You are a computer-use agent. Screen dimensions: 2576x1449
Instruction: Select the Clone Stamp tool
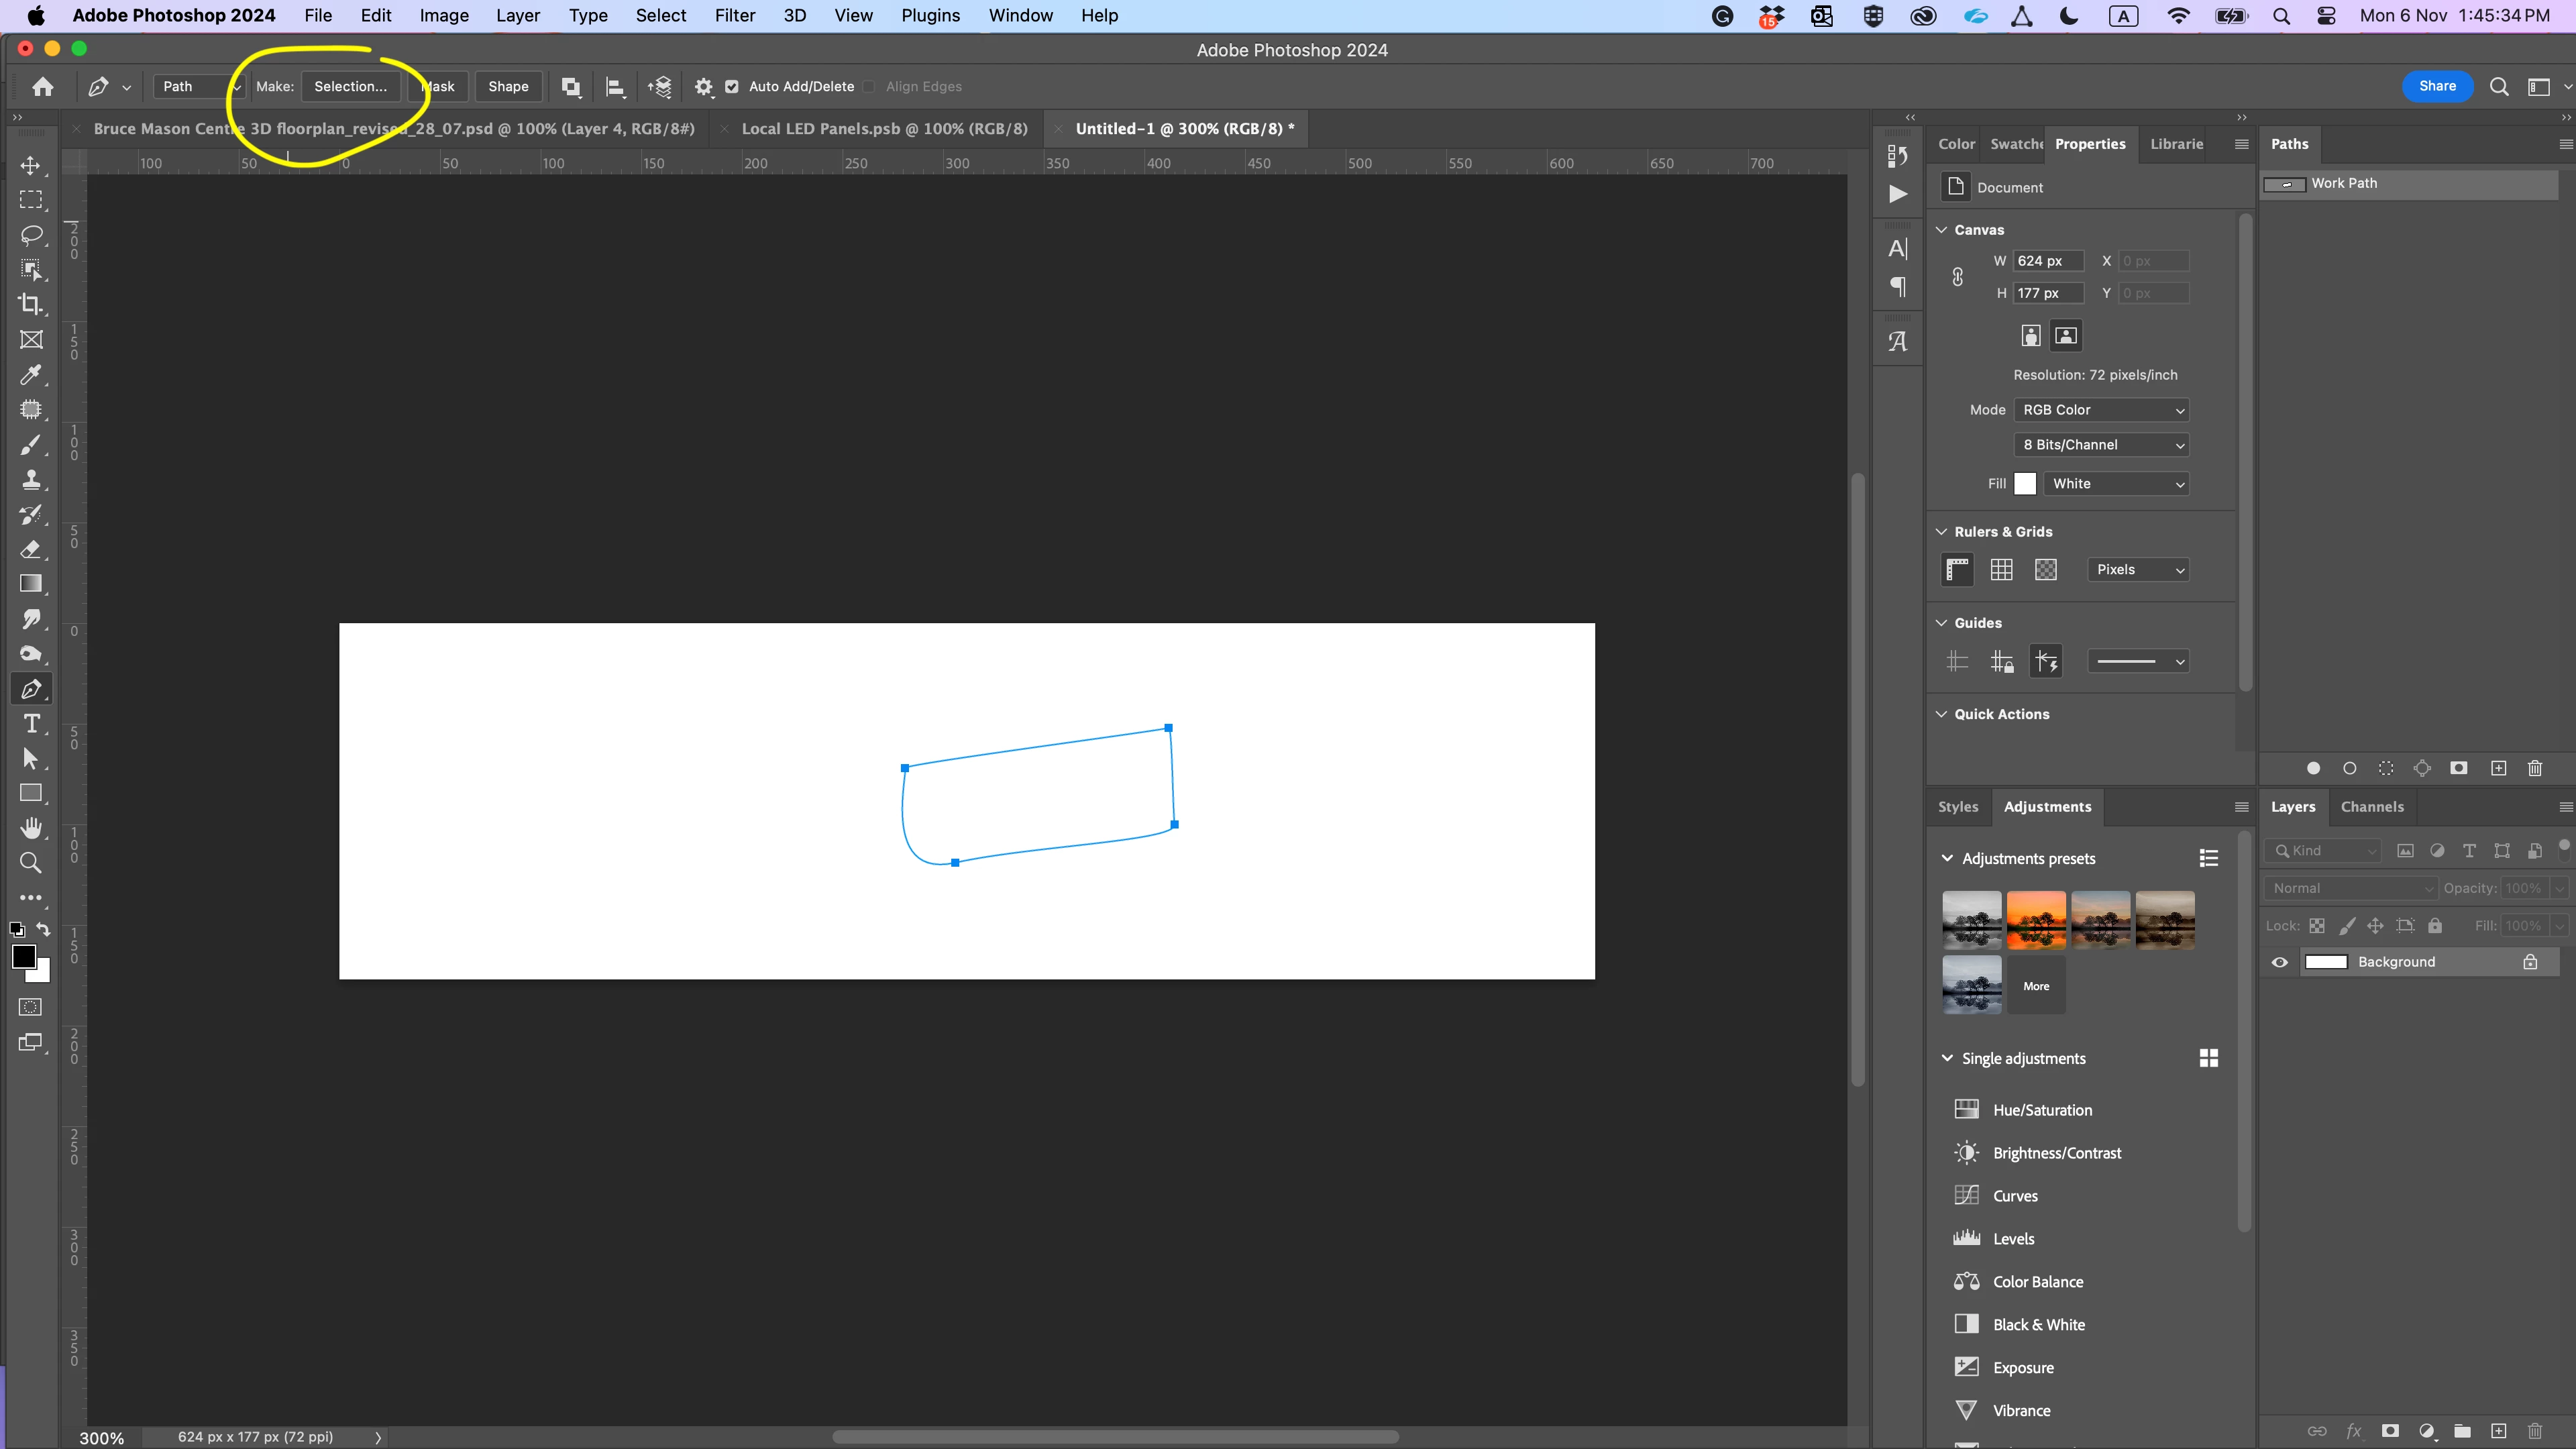click(31, 480)
